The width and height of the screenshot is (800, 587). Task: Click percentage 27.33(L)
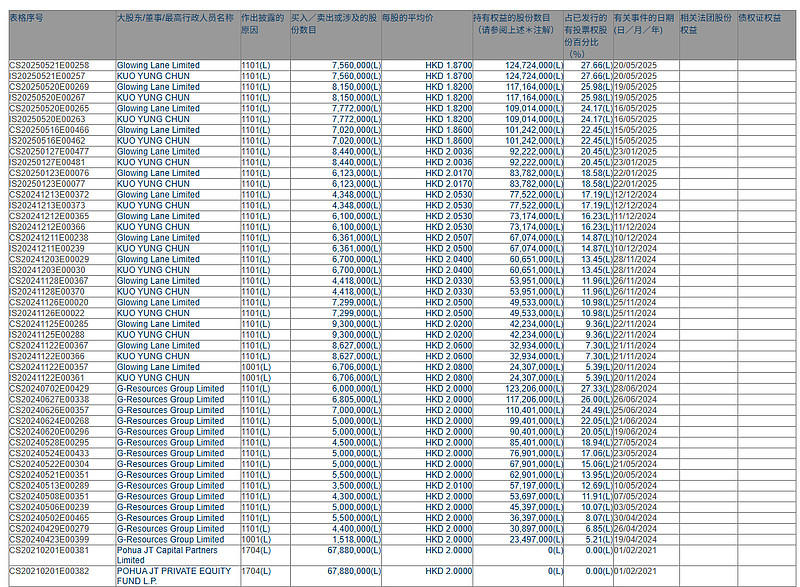pyautogui.click(x=597, y=389)
